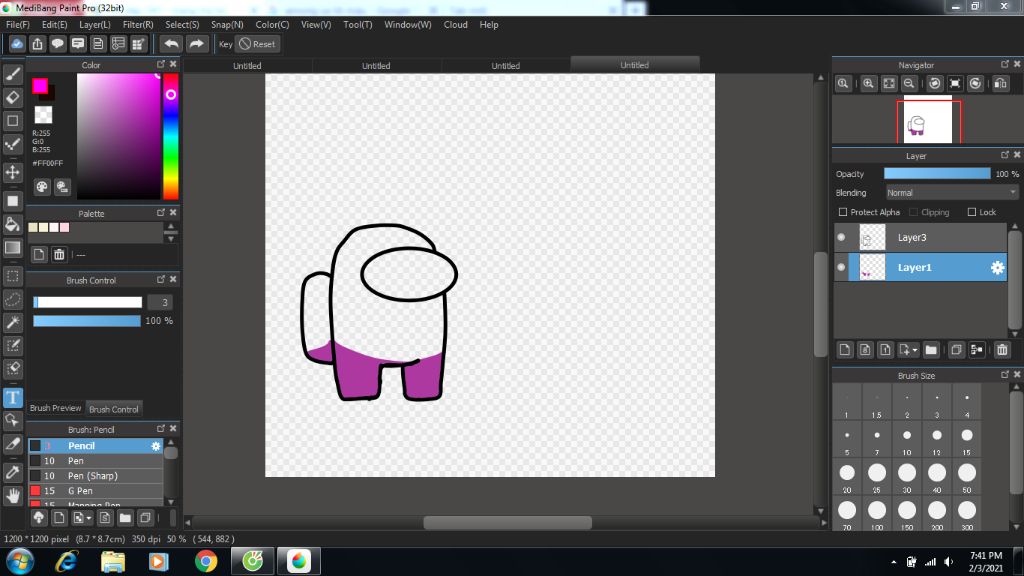This screenshot has width=1024, height=576.
Task: Select brush size 50 preset
Action: (x=967, y=479)
